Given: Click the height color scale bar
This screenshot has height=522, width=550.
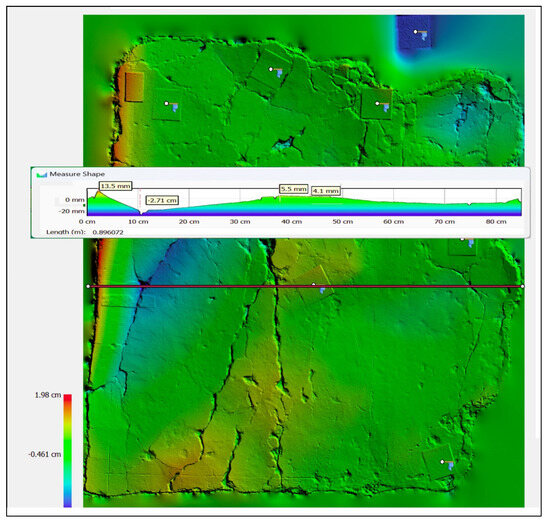Looking at the screenshot, I should pyautogui.click(x=68, y=451).
